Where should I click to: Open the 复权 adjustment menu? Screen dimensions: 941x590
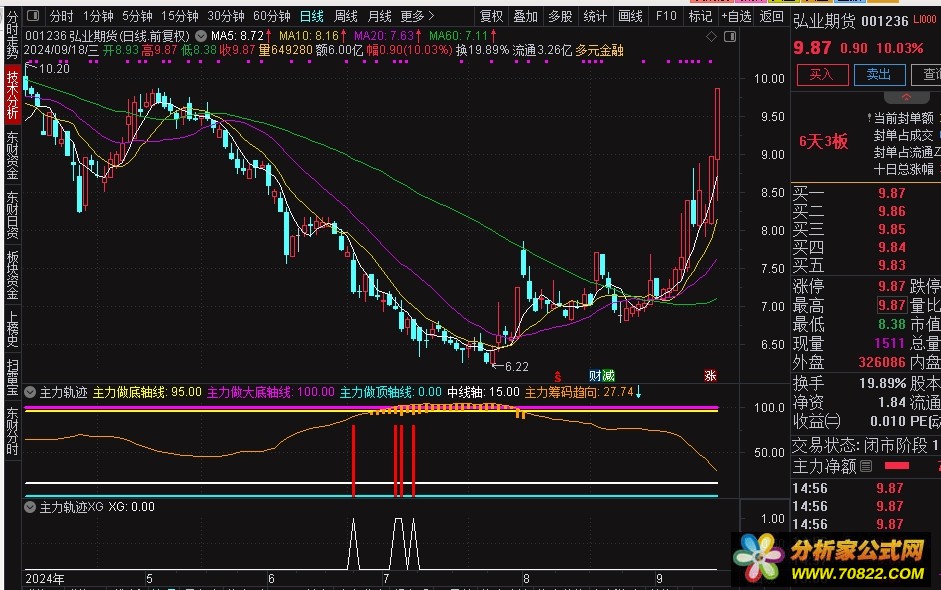tap(492, 16)
